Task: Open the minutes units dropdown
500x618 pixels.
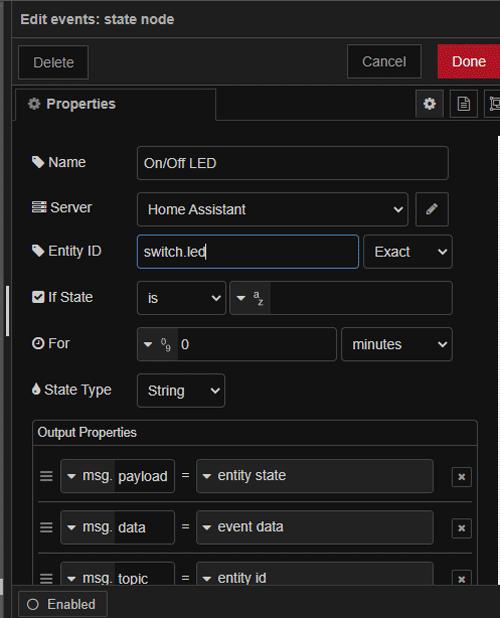Action: coord(397,344)
